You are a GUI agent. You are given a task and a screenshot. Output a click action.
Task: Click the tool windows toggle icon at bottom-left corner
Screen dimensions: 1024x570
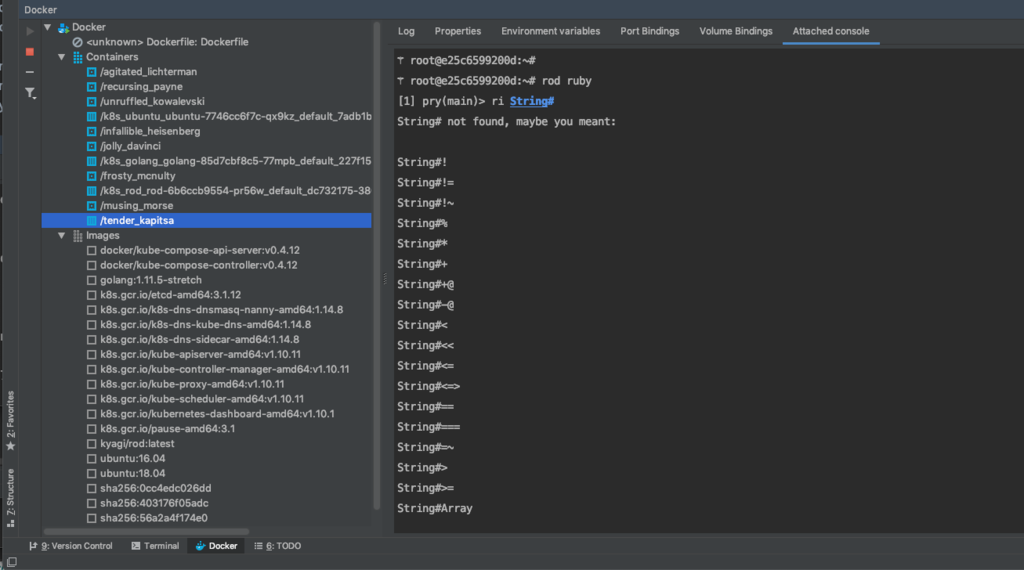click(x=12, y=562)
